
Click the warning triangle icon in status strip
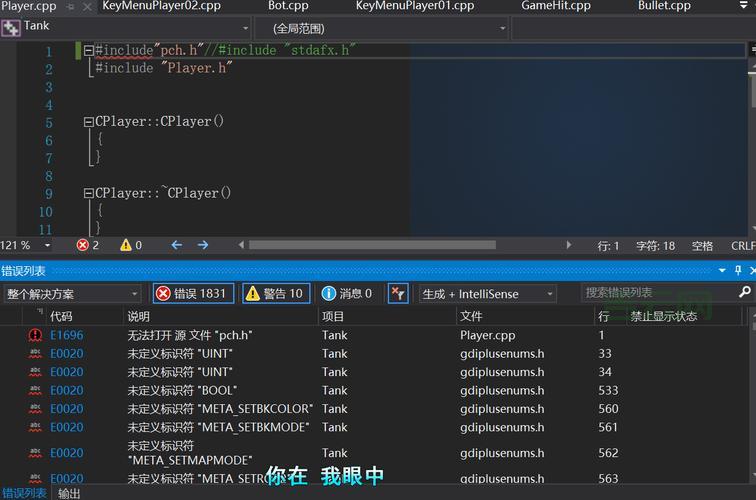[126, 245]
